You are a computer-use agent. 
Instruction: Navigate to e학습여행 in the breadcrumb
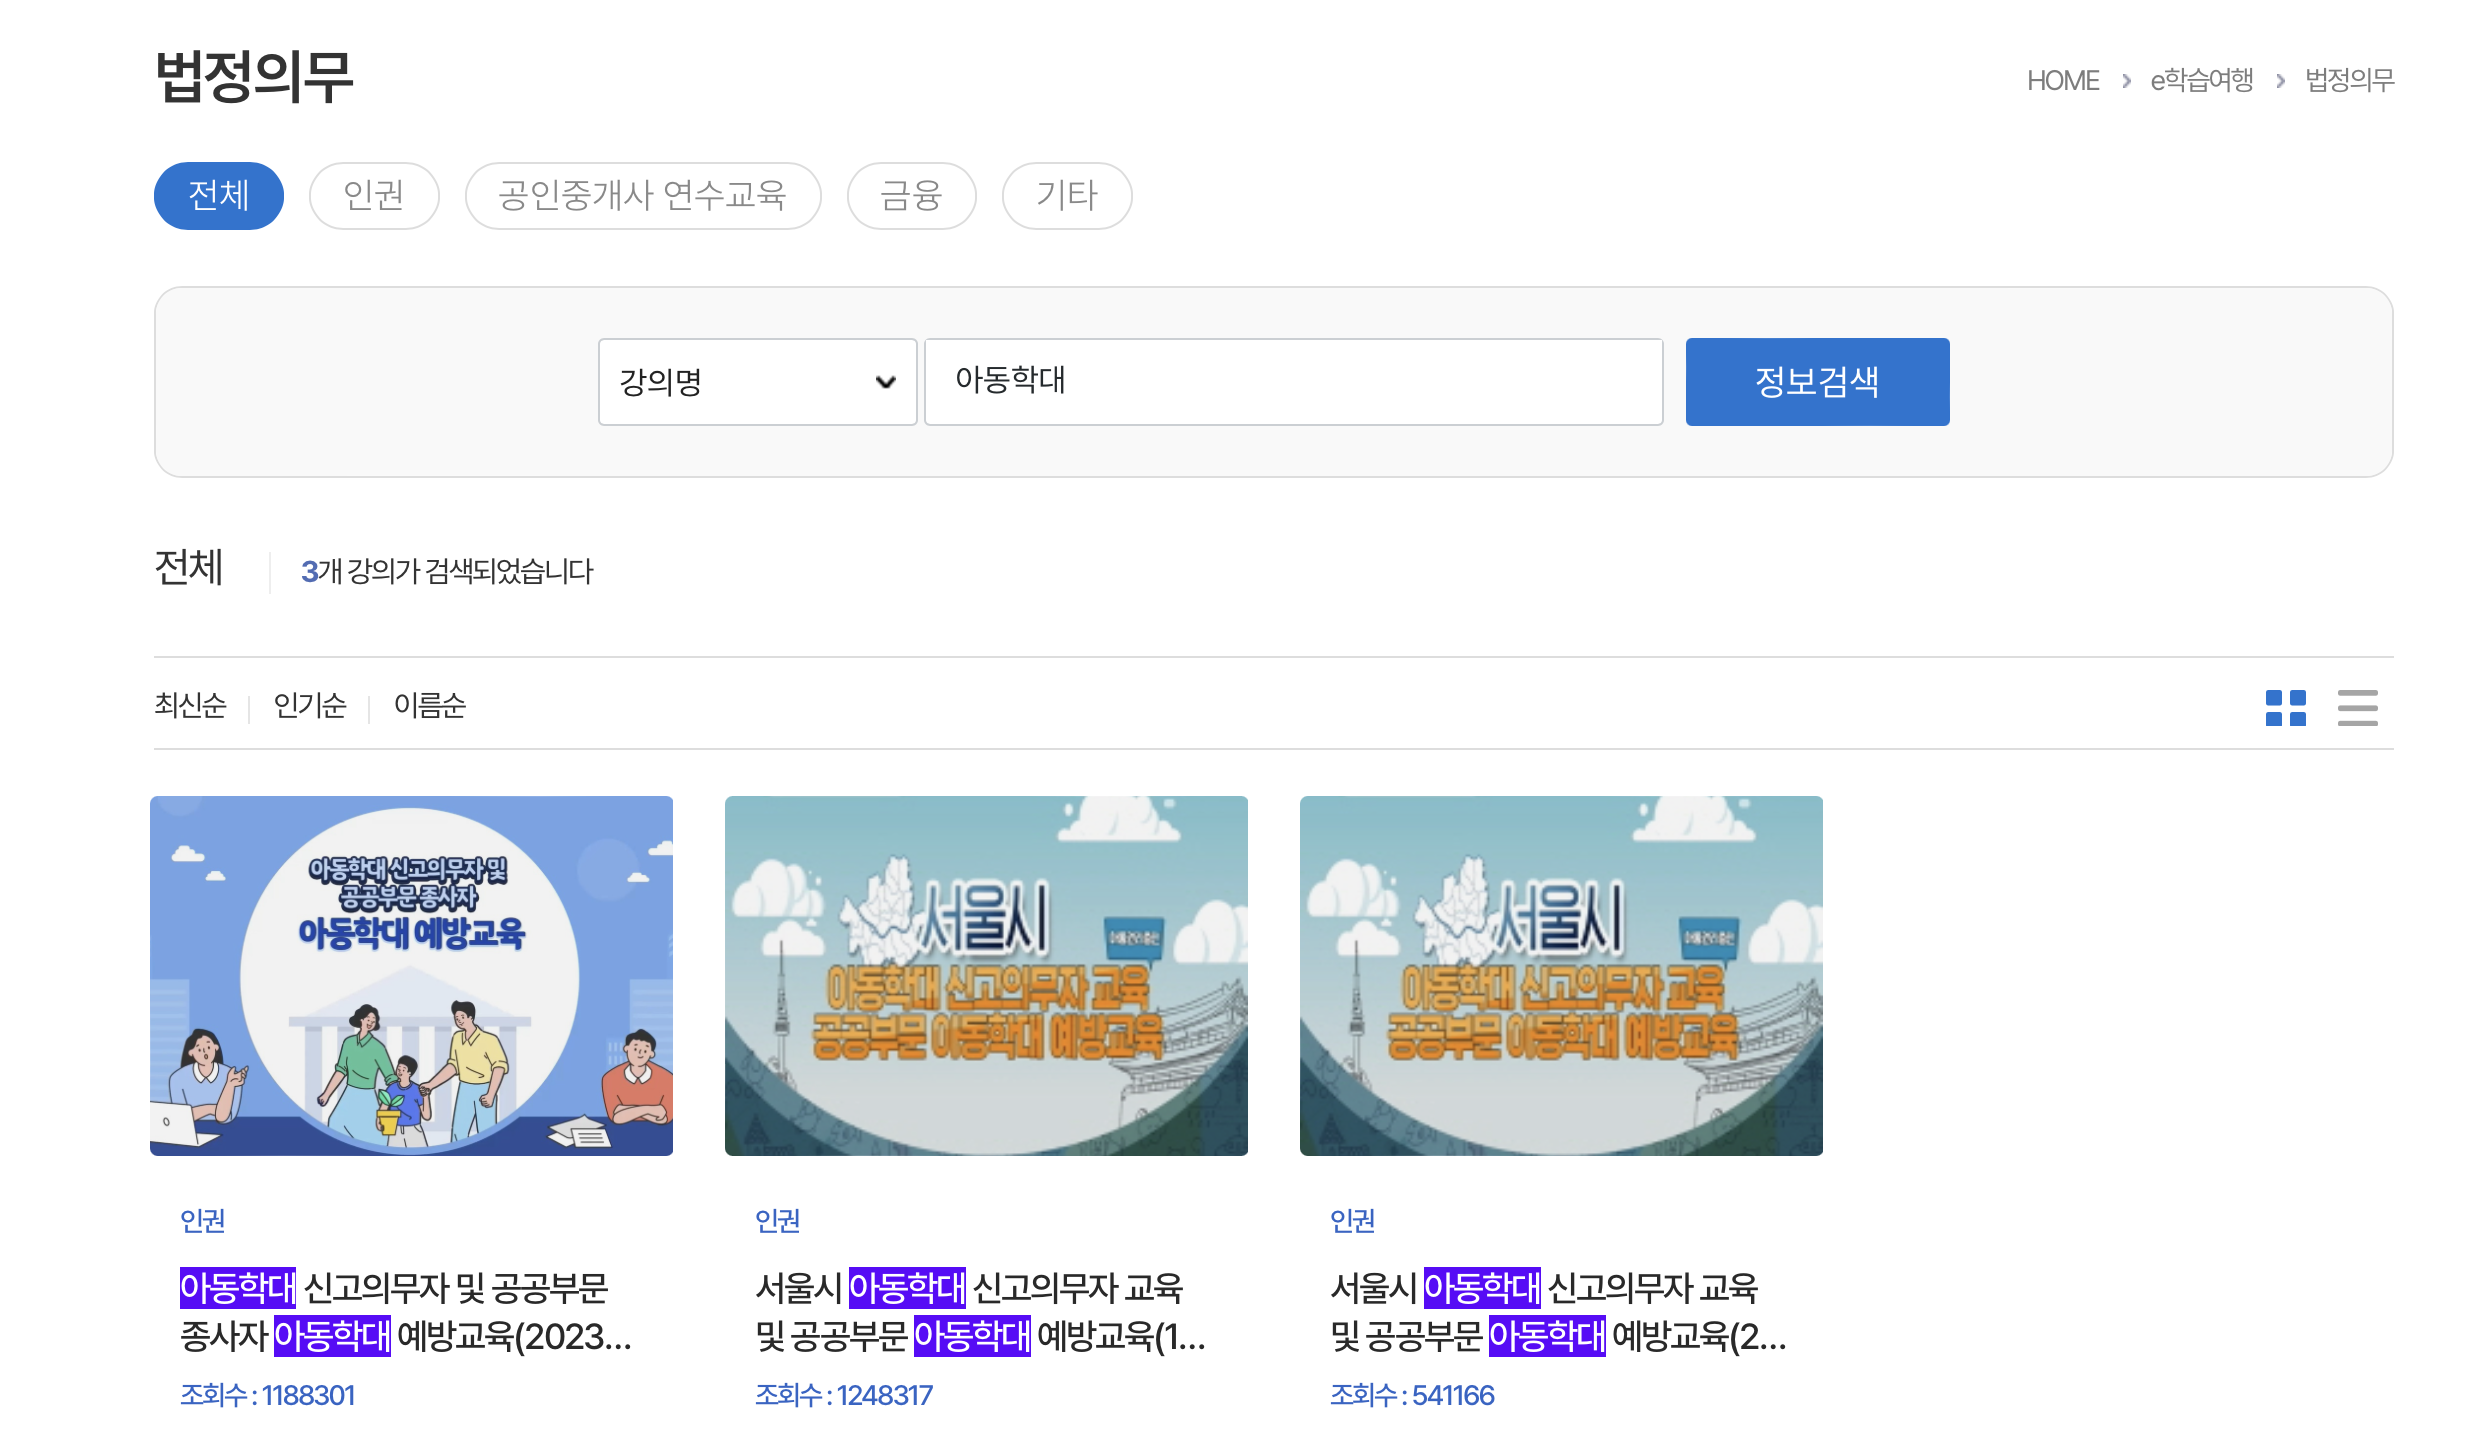click(2201, 80)
